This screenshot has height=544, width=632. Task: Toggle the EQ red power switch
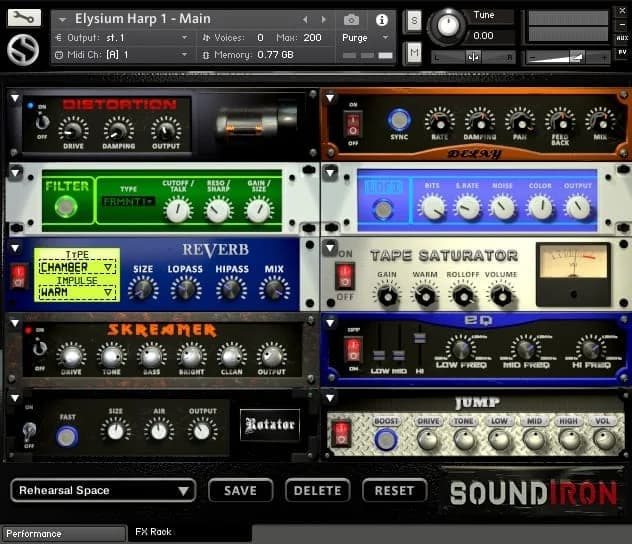(352, 349)
